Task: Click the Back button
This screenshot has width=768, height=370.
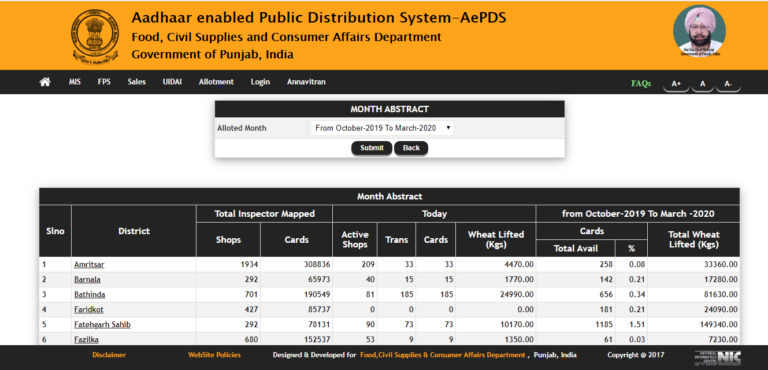Action: tap(411, 148)
